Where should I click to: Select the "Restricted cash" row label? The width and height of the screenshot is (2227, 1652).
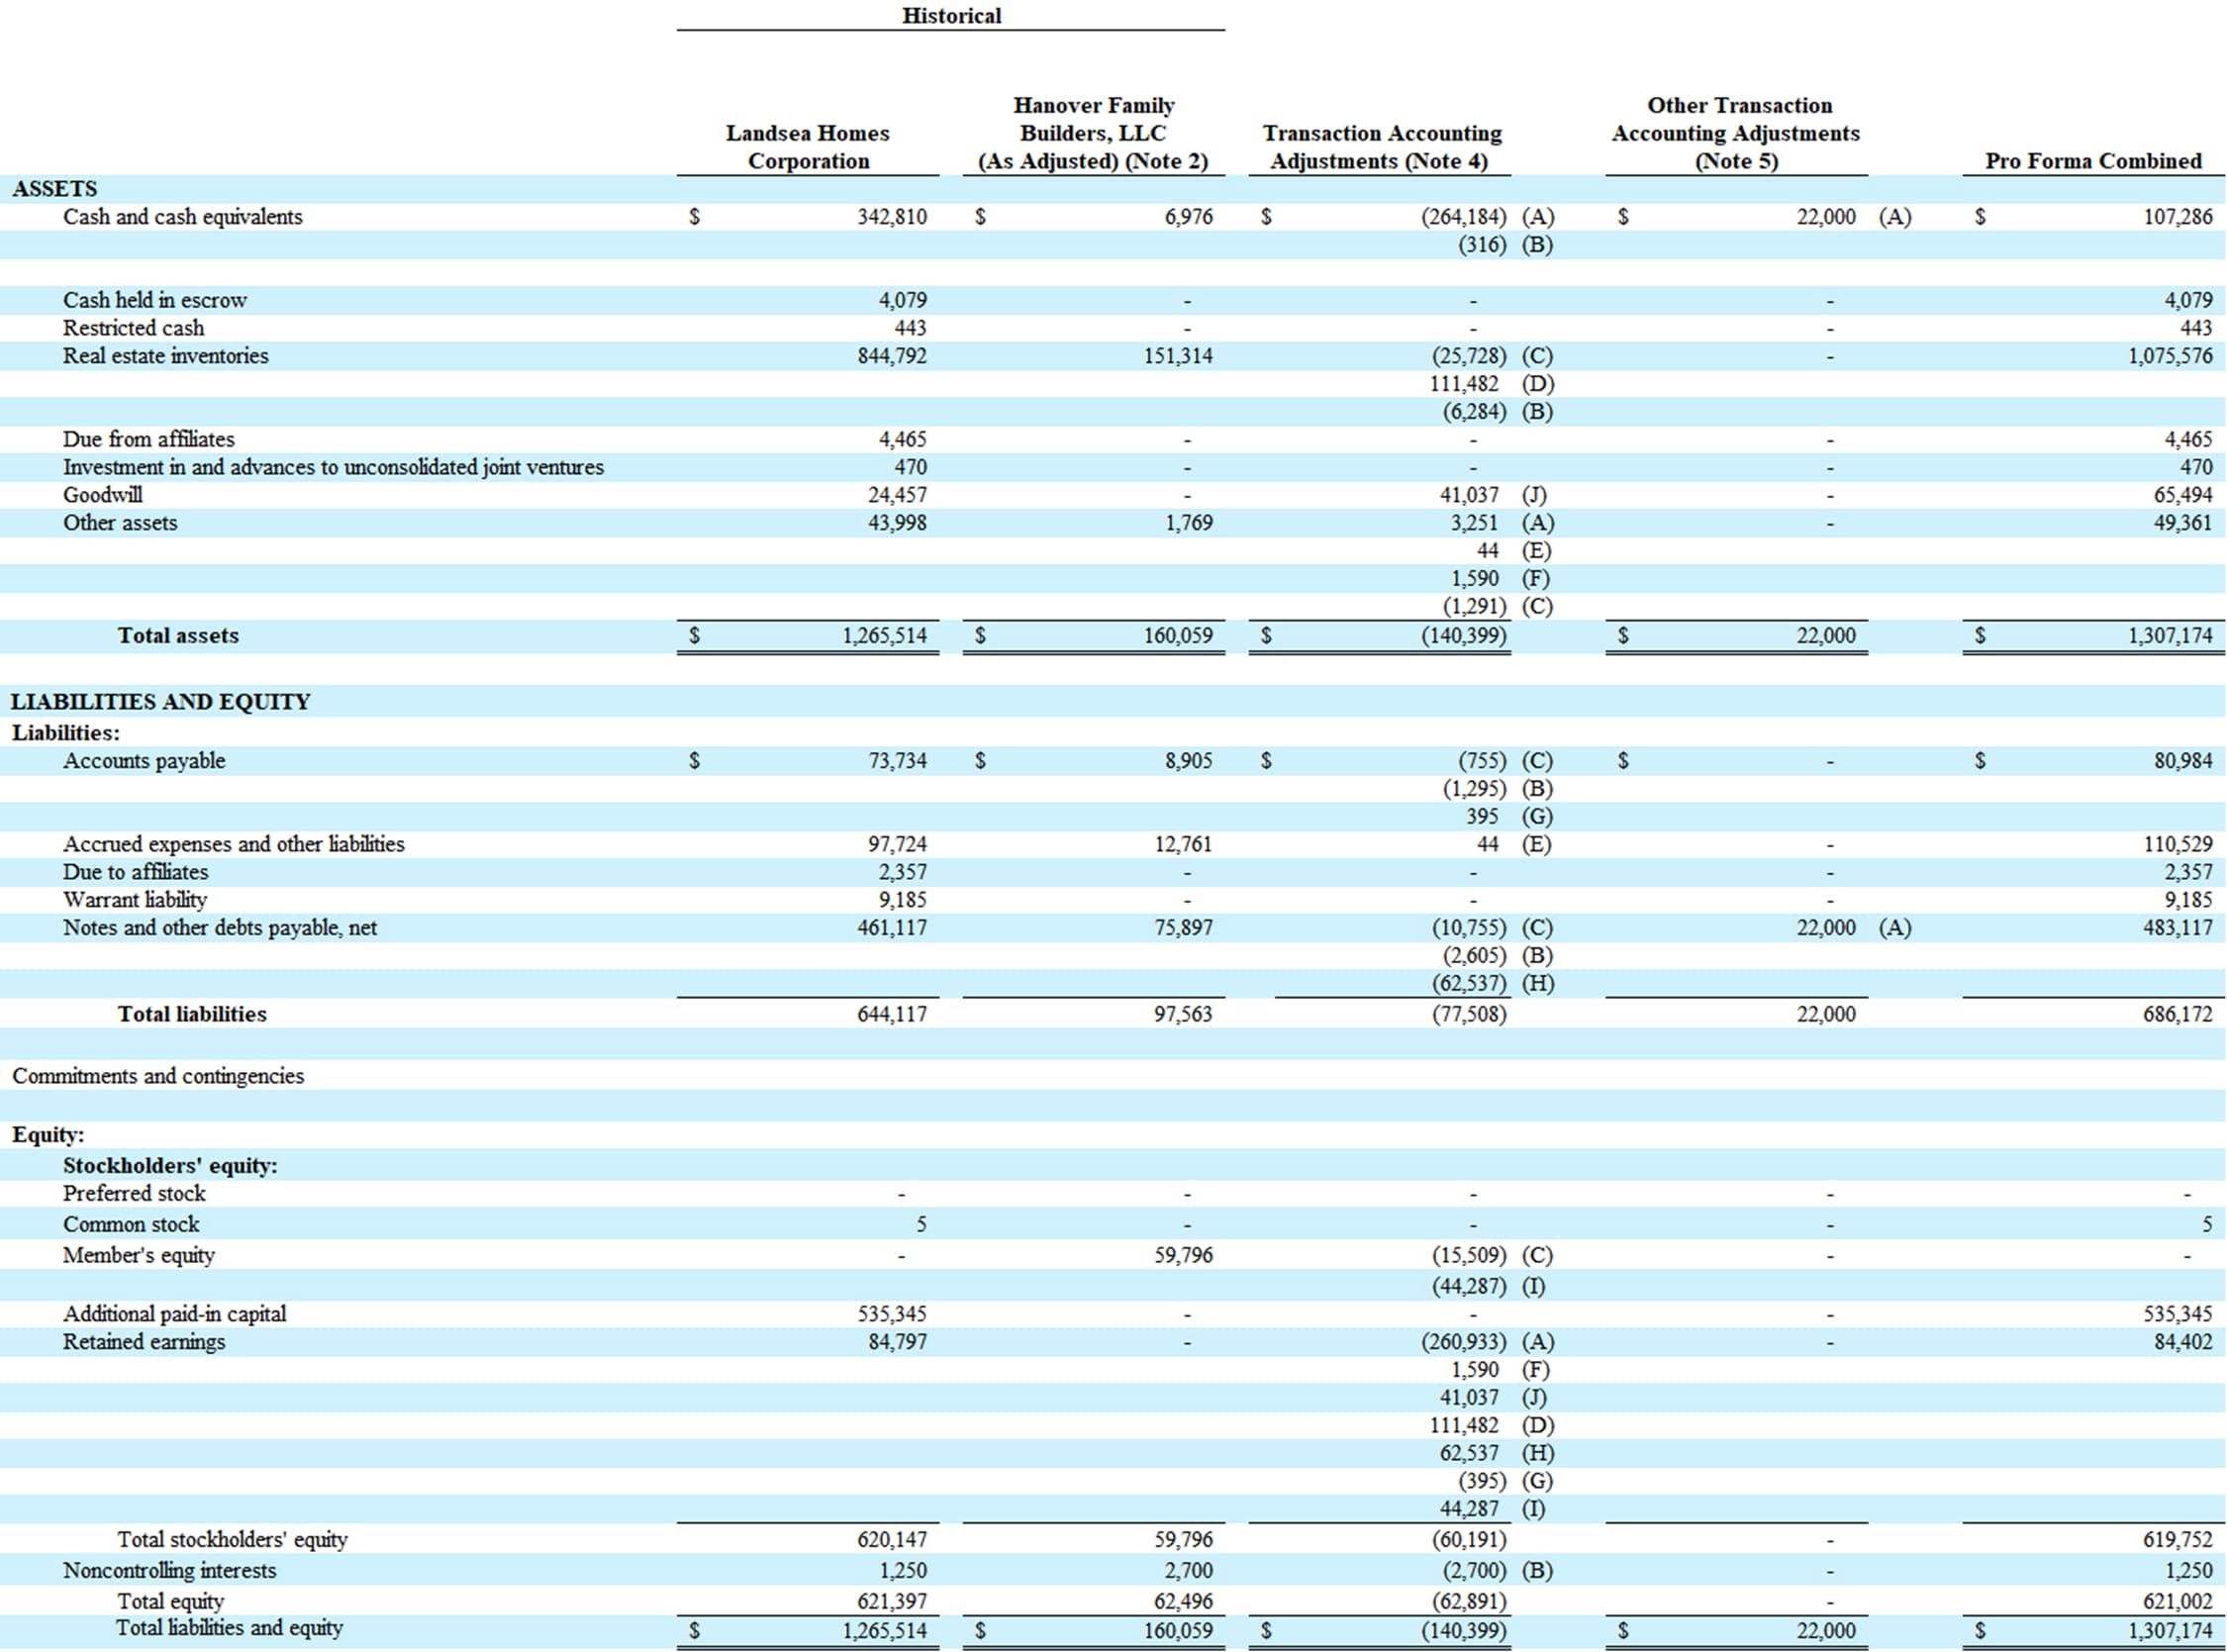[133, 328]
